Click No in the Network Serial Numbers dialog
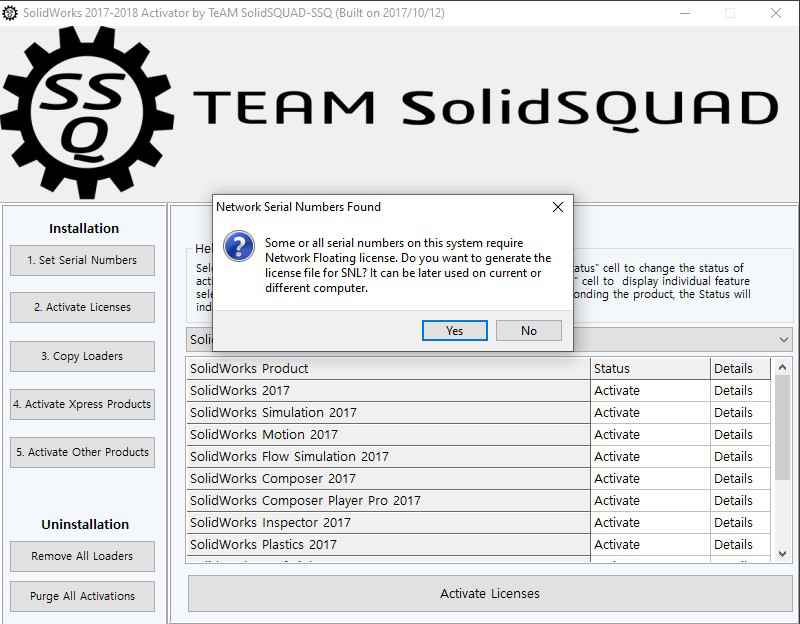The image size is (800, 624). (x=528, y=331)
